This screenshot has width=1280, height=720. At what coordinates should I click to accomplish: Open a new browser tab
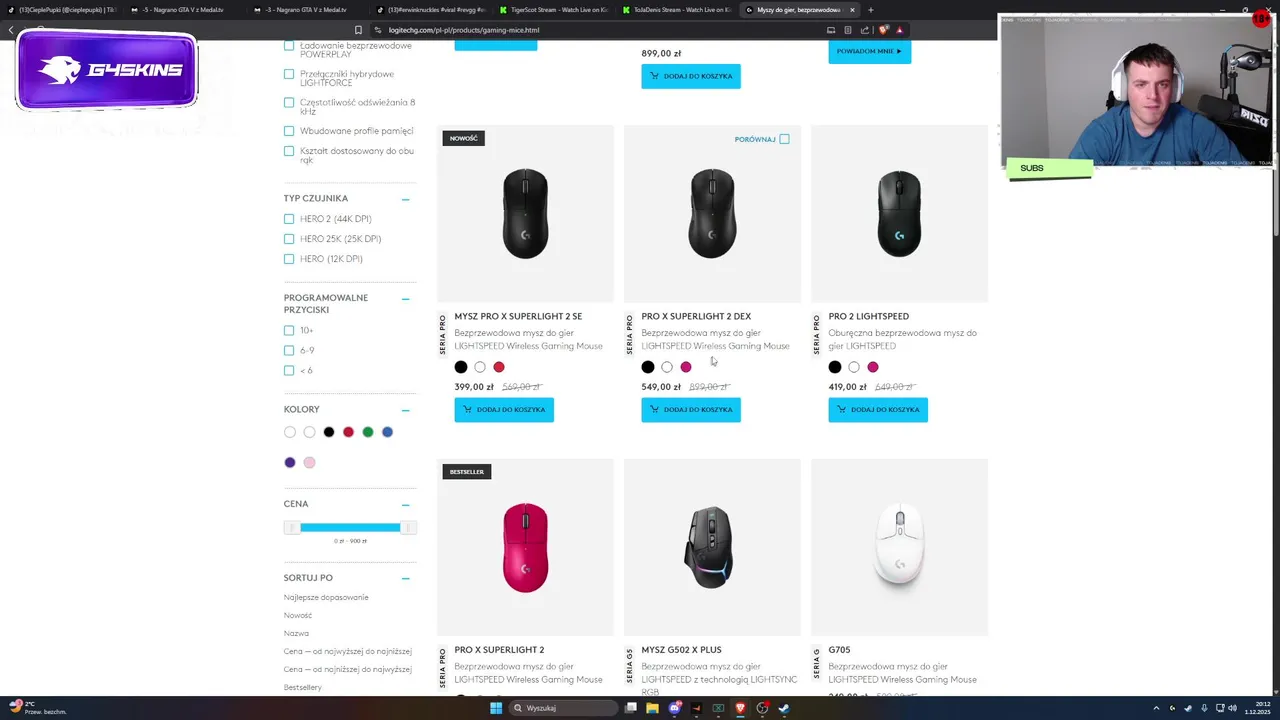(x=870, y=10)
